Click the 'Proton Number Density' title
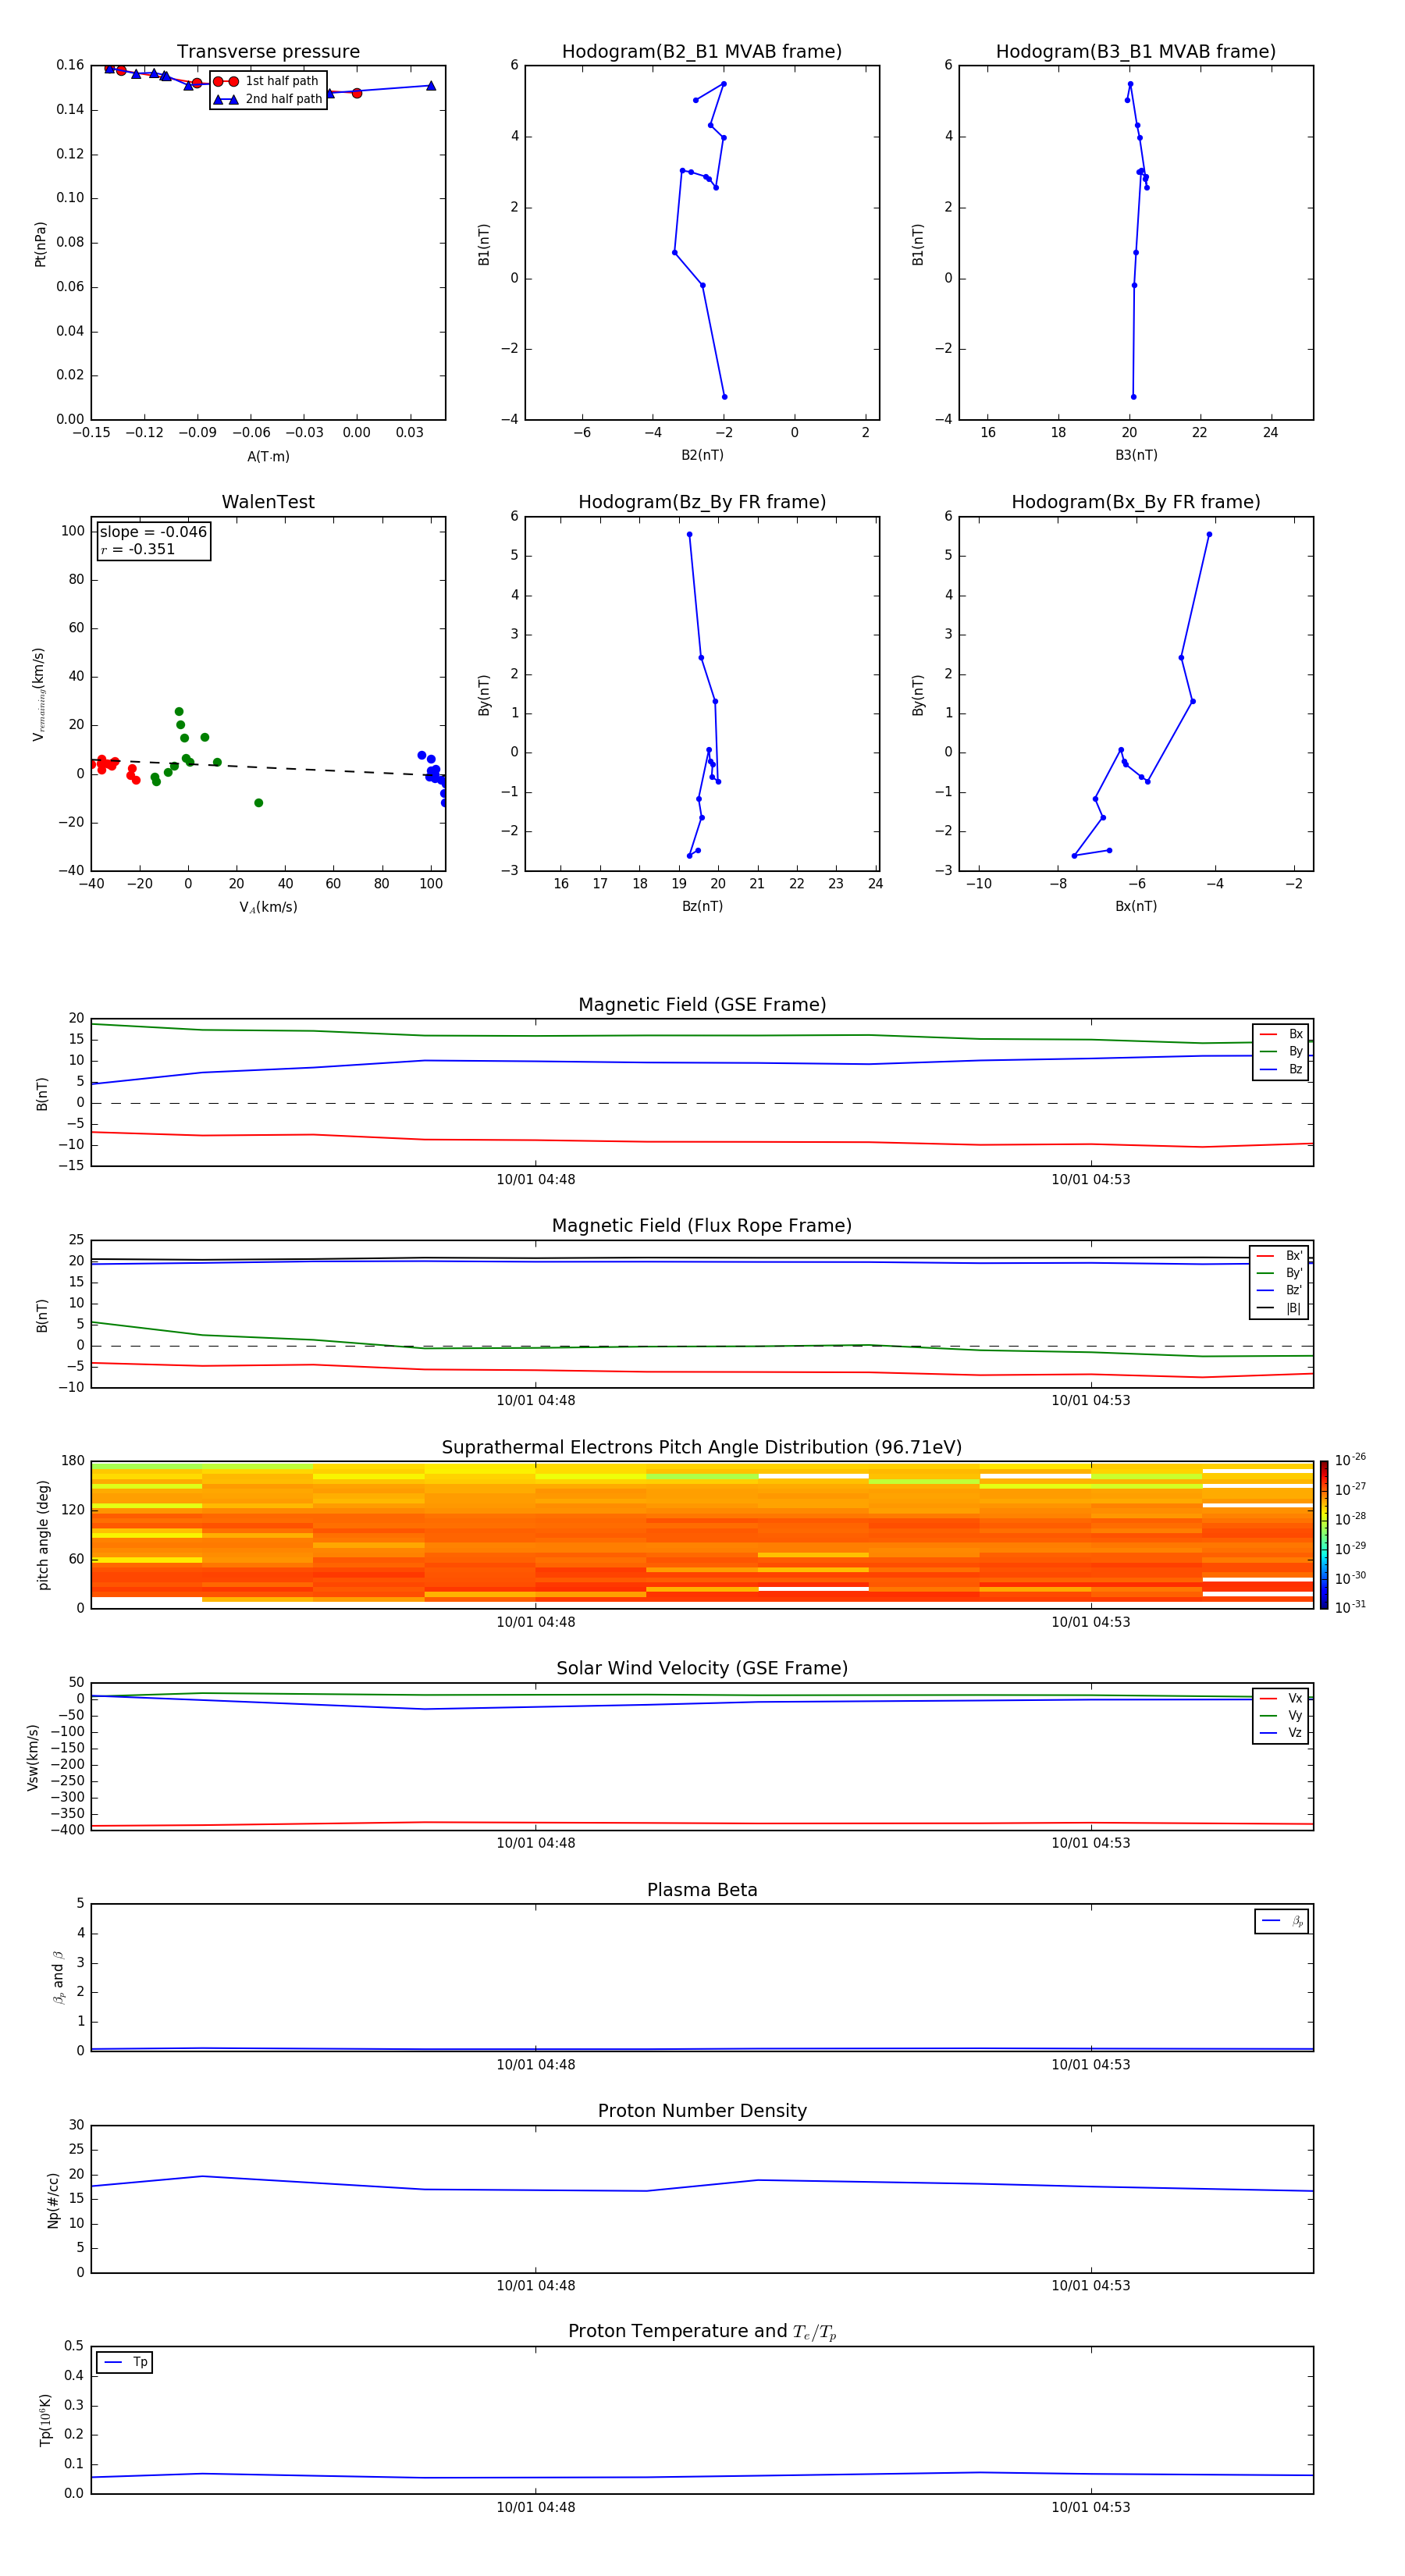Image resolution: width=1405 pixels, height=2576 pixels. tap(702, 2111)
